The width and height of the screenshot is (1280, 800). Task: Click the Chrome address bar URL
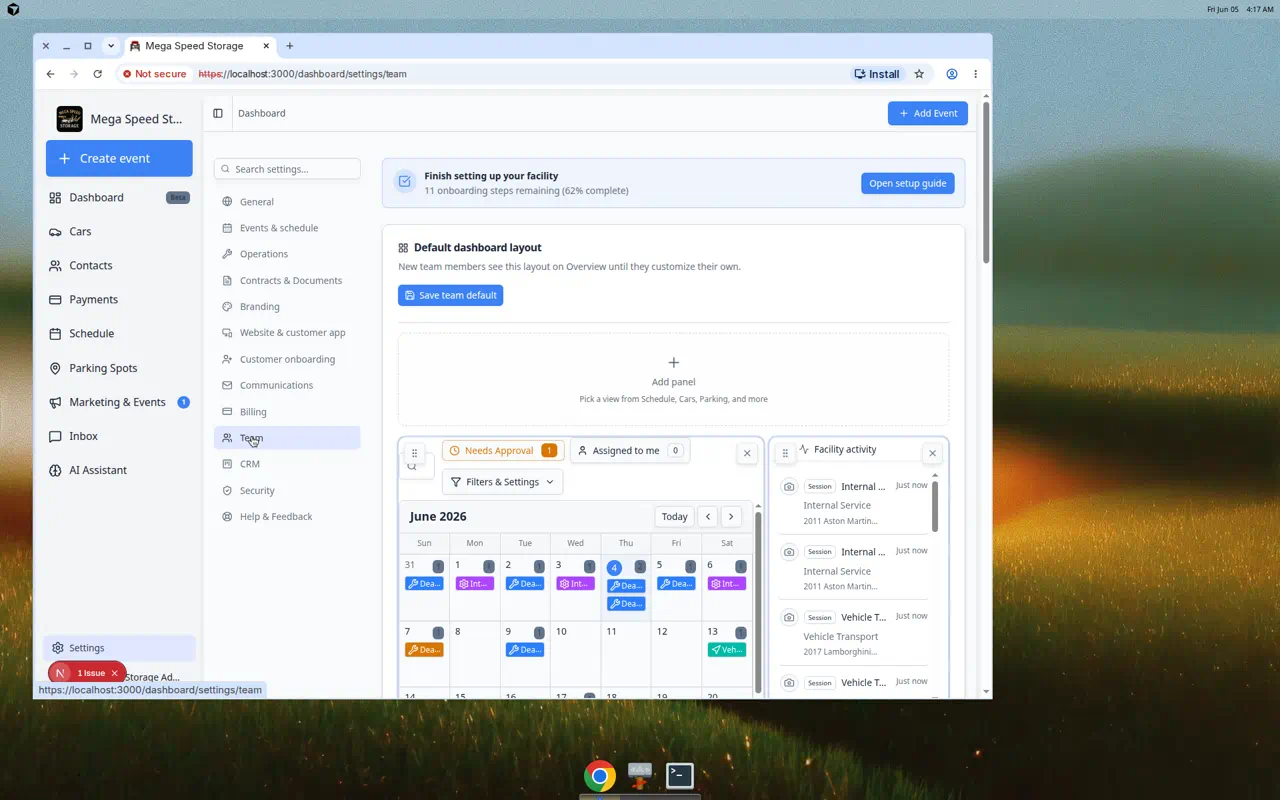coord(303,74)
